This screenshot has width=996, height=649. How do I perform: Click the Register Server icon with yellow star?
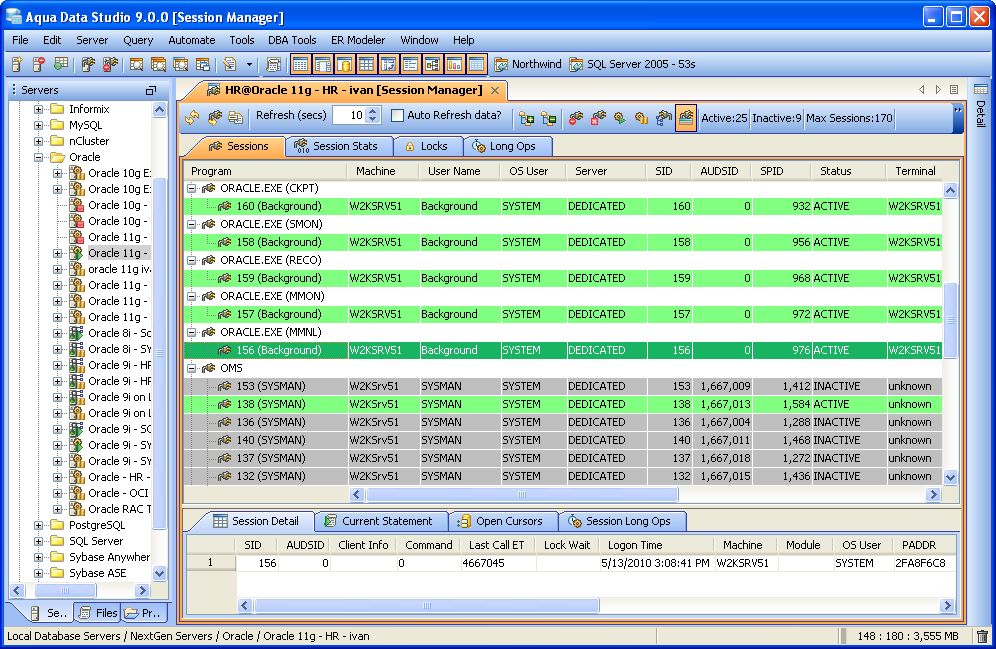coord(17,64)
